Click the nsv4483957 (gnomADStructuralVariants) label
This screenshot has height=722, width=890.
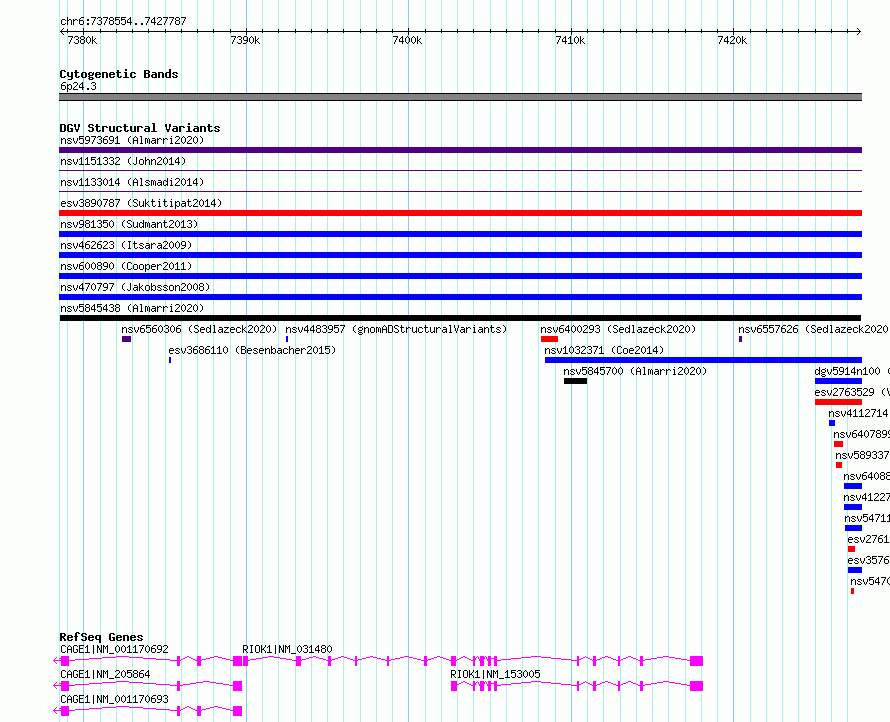coord(396,329)
